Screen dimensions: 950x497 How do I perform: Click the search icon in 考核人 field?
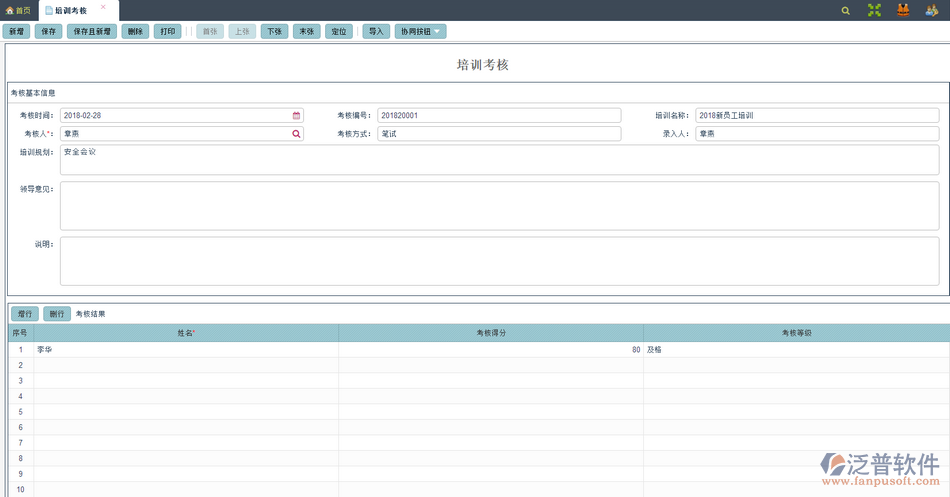(296, 134)
